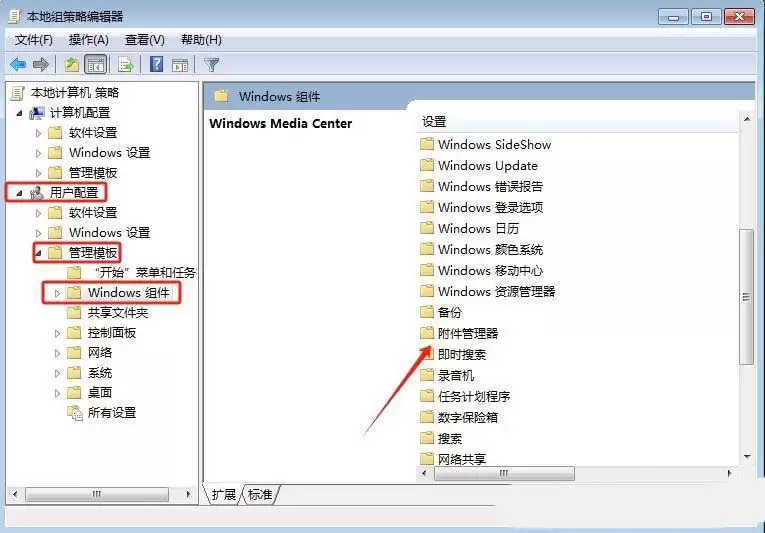Click tree pane's scroll-right arrow
This screenshot has width=765, height=533.
(188, 494)
